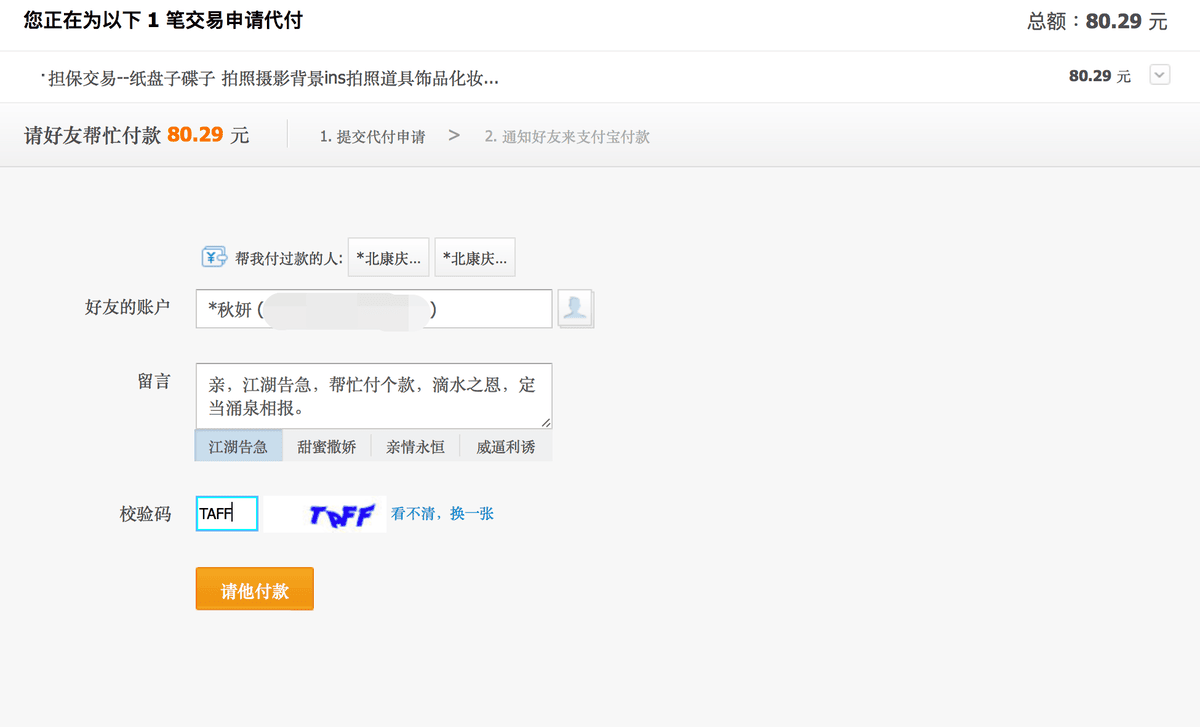Viewport: 1200px width, 727px height.
Task: Select the first *北康庆 previous payer
Action: pyautogui.click(x=389, y=258)
